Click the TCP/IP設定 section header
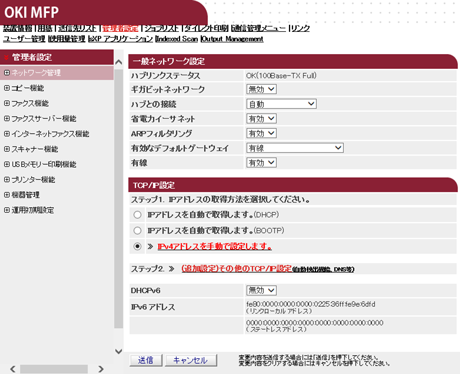 [293, 185]
